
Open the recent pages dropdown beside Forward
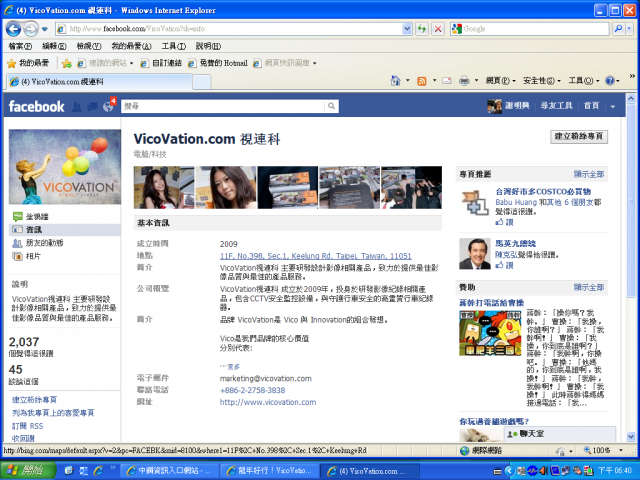(44, 29)
